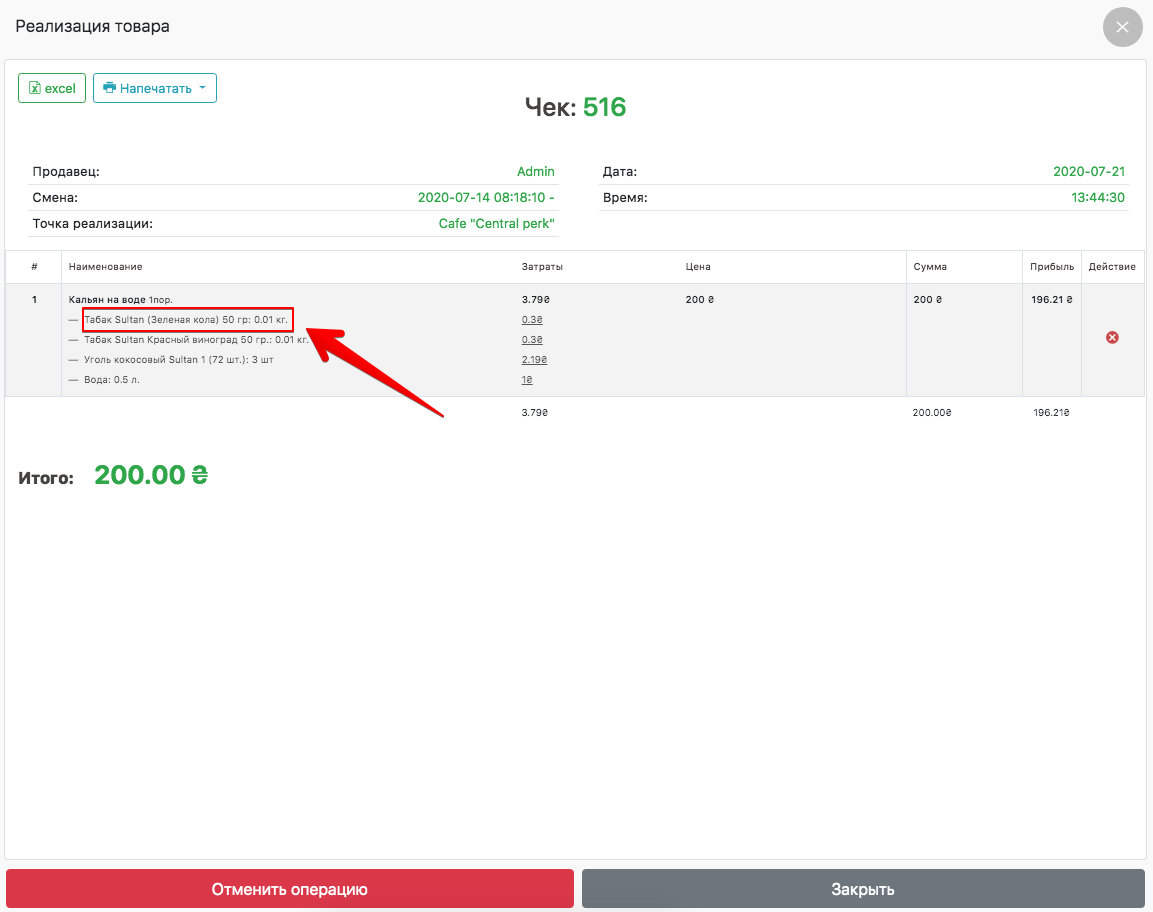Open 0.3₴ cost of Красный виноград tobacco
Image resolution: width=1153 pixels, height=912 pixels.
click(x=532, y=340)
